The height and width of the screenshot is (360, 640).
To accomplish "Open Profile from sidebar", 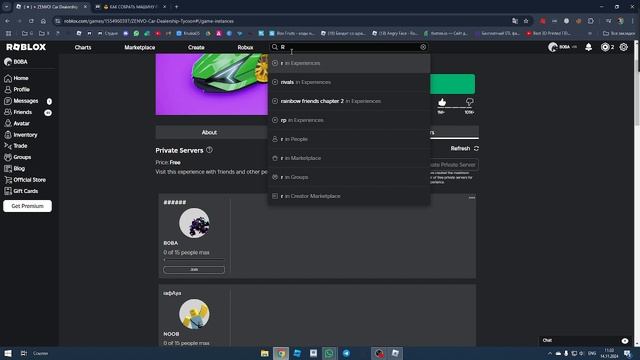I will pyautogui.click(x=17, y=89).
